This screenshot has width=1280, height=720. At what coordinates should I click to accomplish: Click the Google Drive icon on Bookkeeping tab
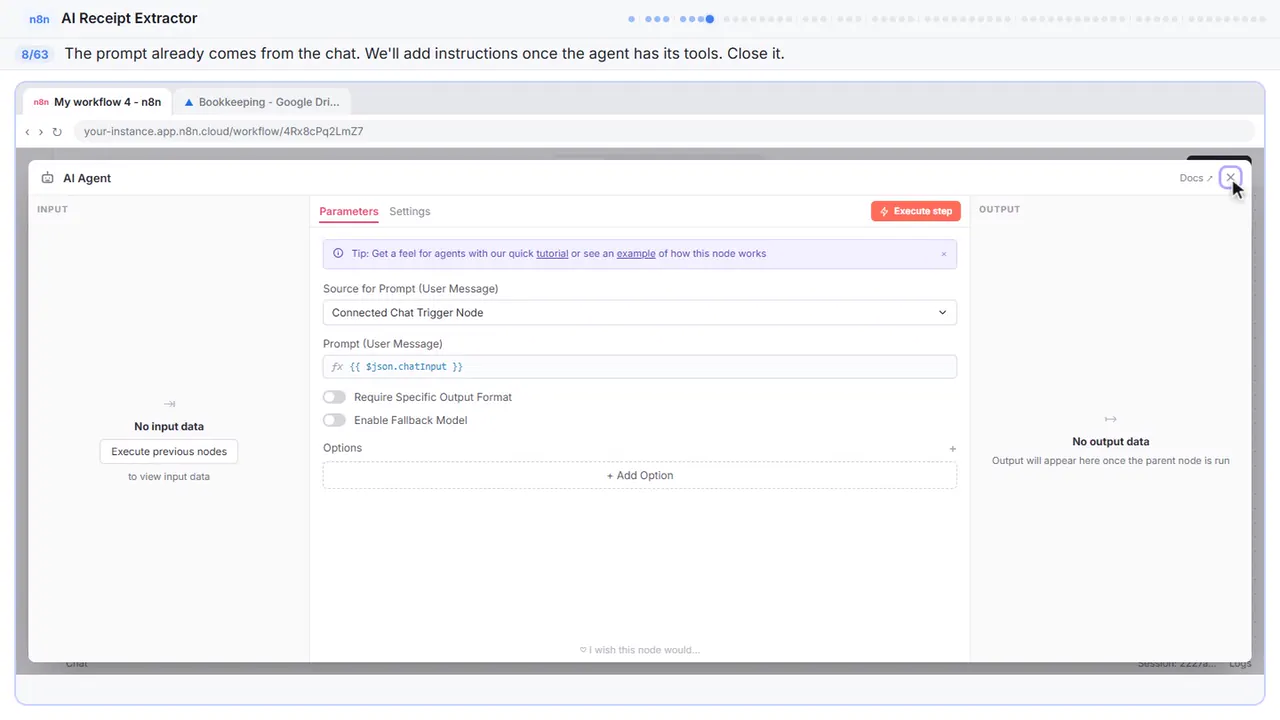(189, 102)
